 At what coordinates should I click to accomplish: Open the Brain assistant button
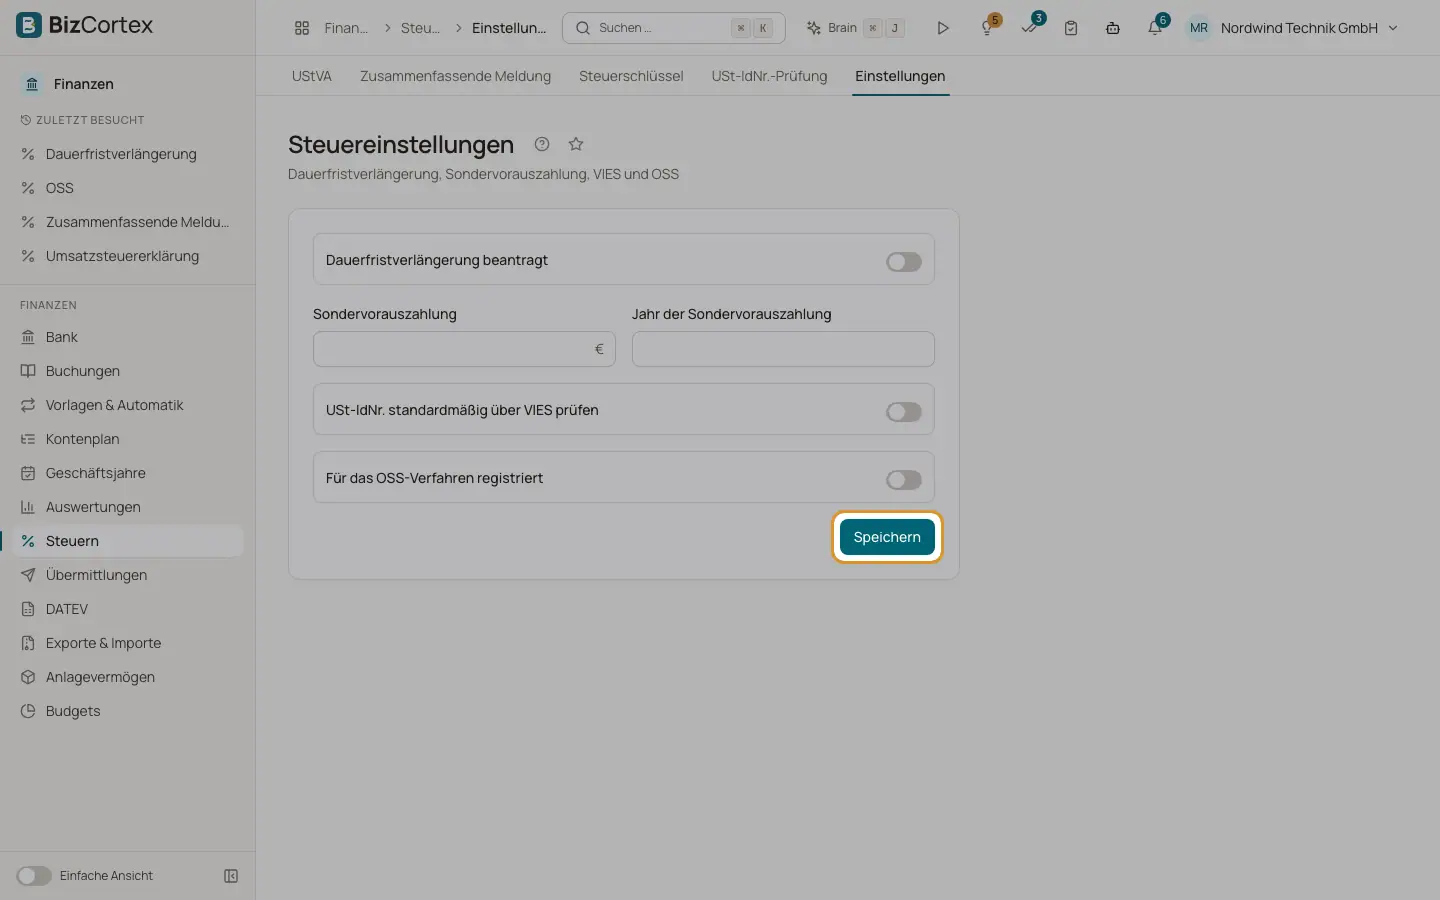(x=855, y=28)
